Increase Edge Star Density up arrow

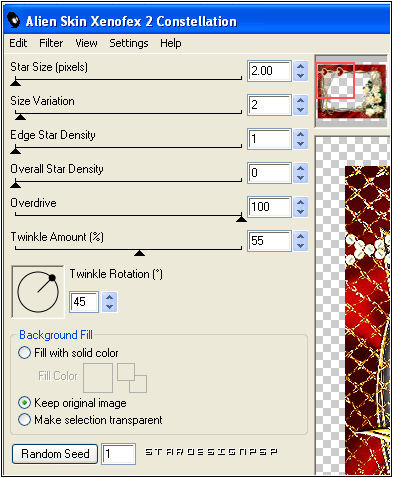coord(300,134)
